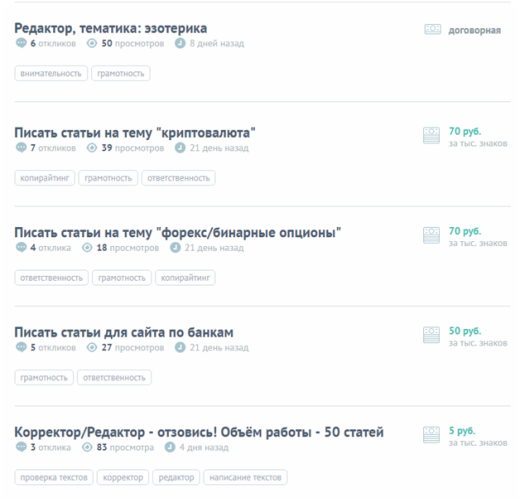This screenshot has height=503, width=520.
Task: Click the '5 руб.' price label
Action: click(462, 431)
